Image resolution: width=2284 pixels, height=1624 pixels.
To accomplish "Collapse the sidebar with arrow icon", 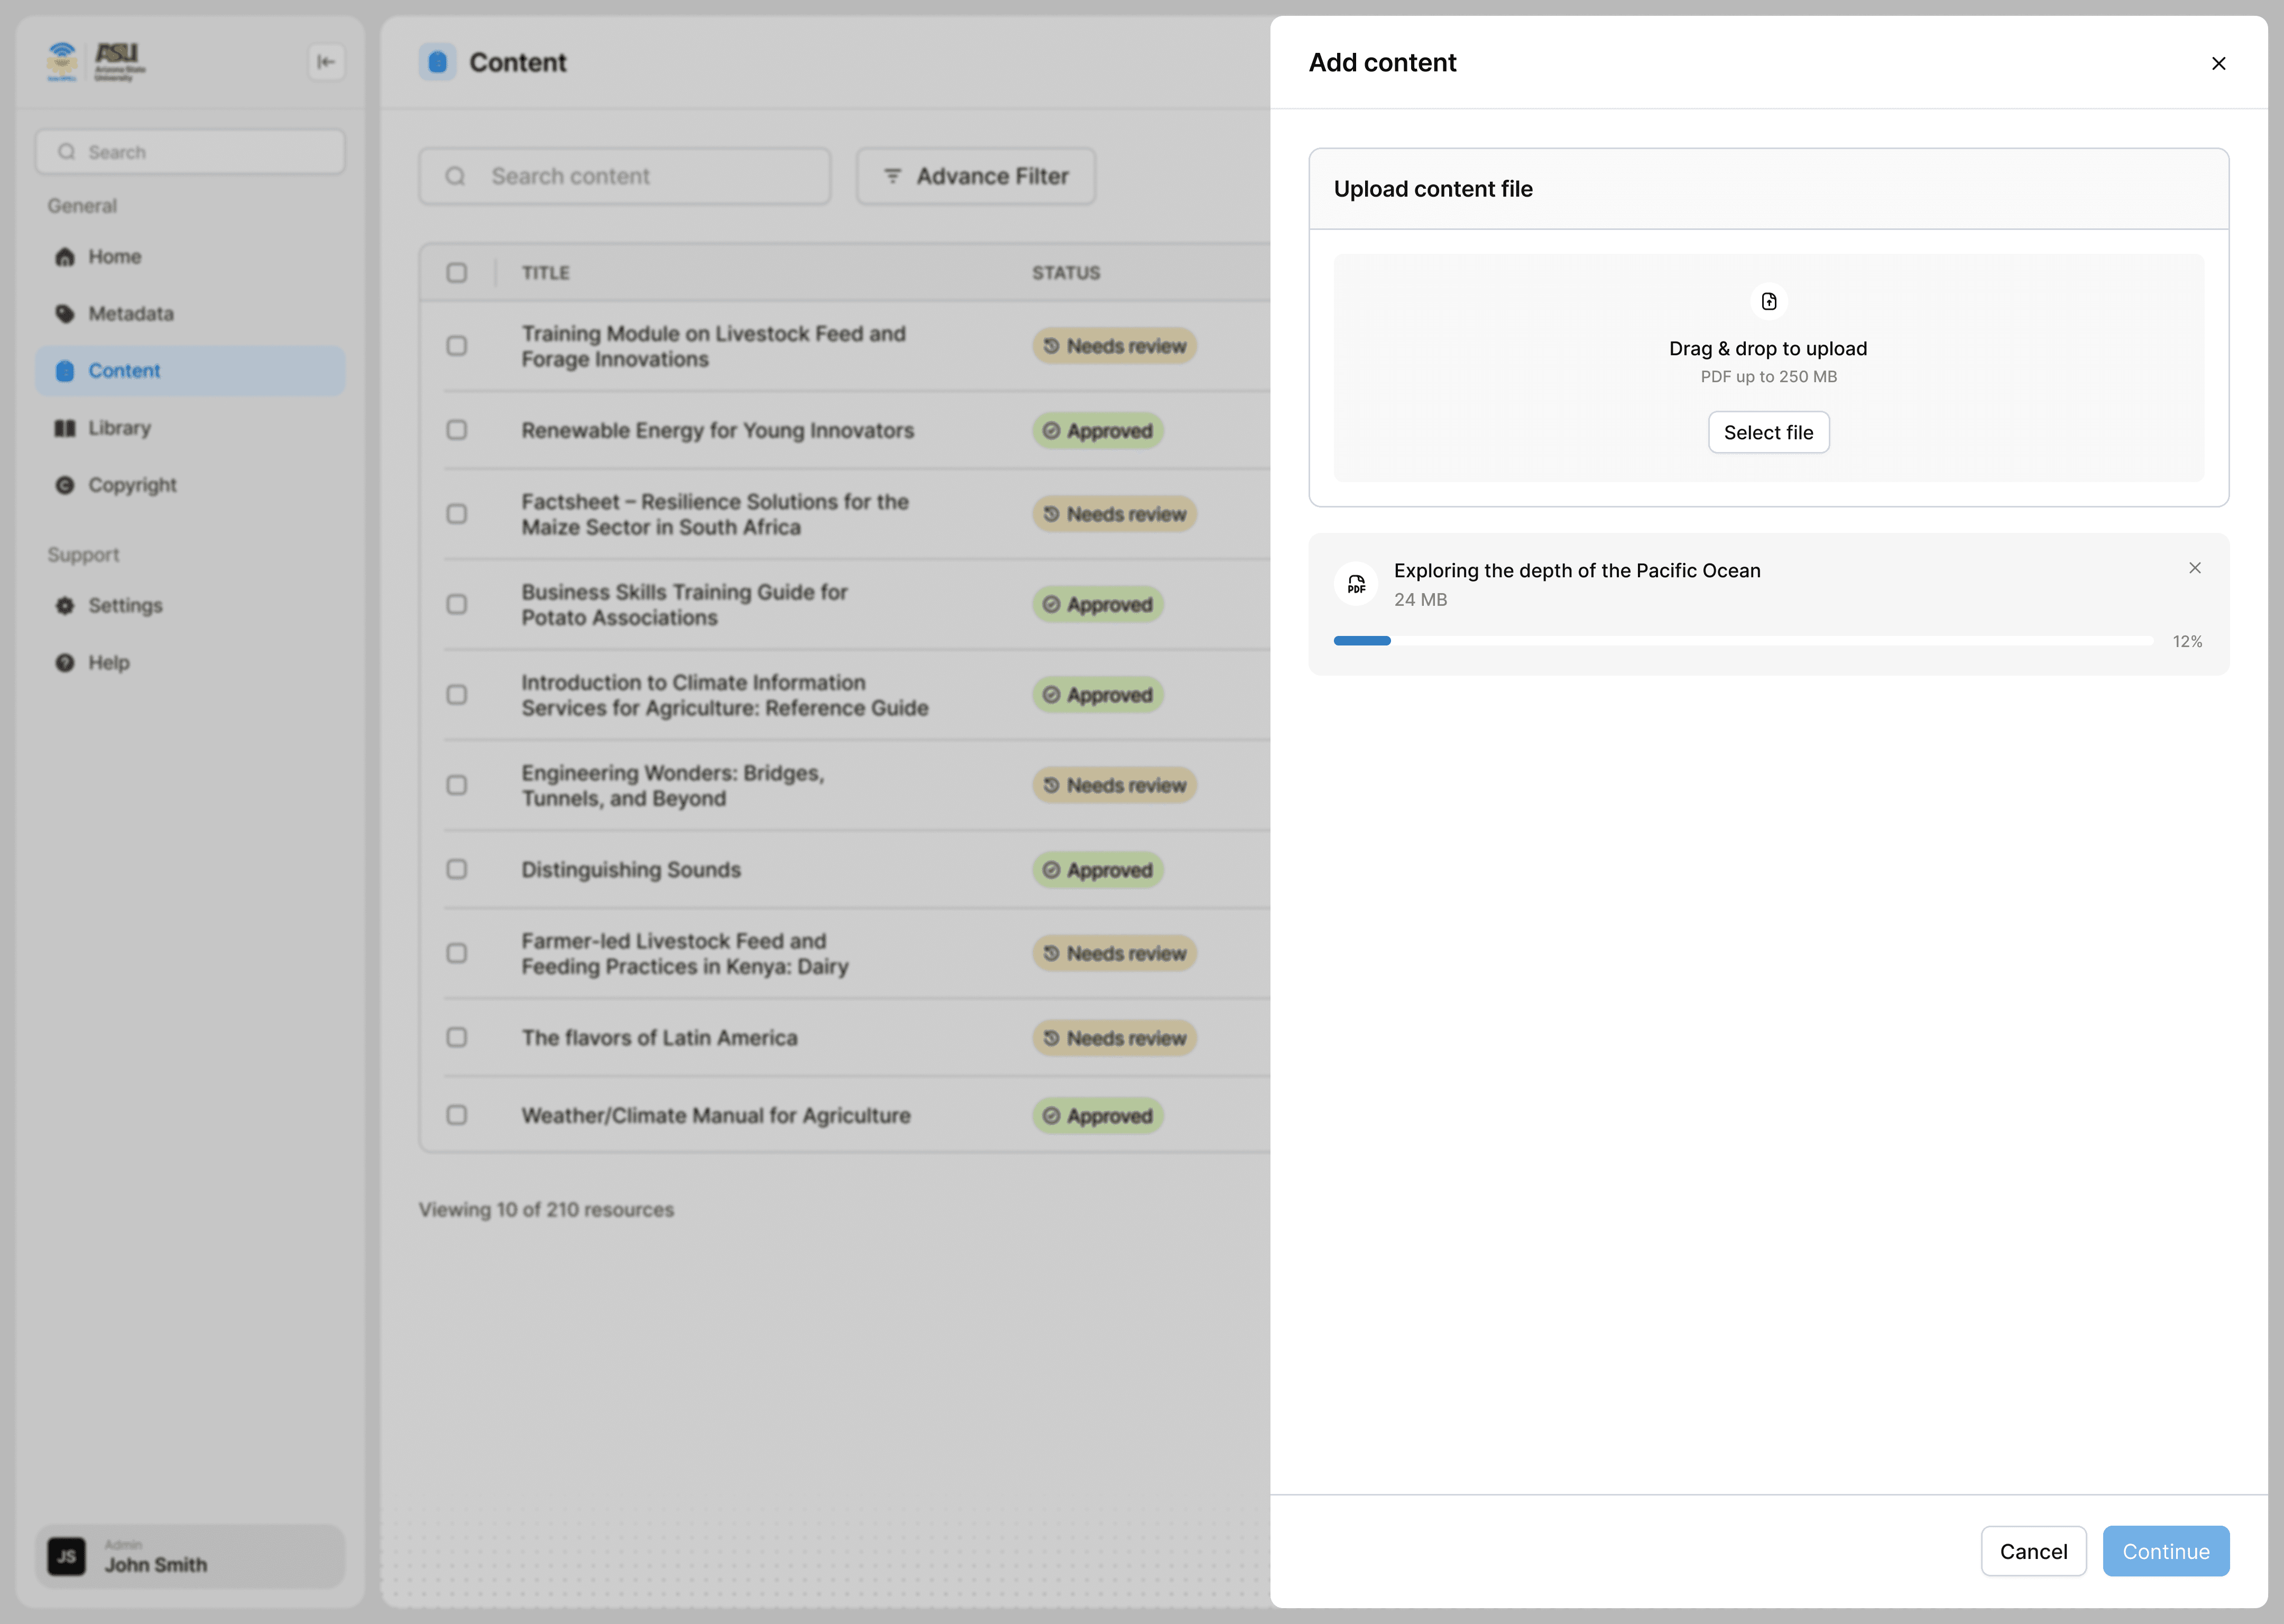I will (x=326, y=62).
